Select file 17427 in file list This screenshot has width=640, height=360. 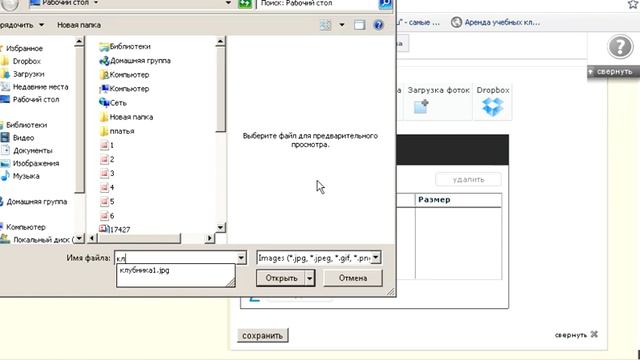coord(115,229)
